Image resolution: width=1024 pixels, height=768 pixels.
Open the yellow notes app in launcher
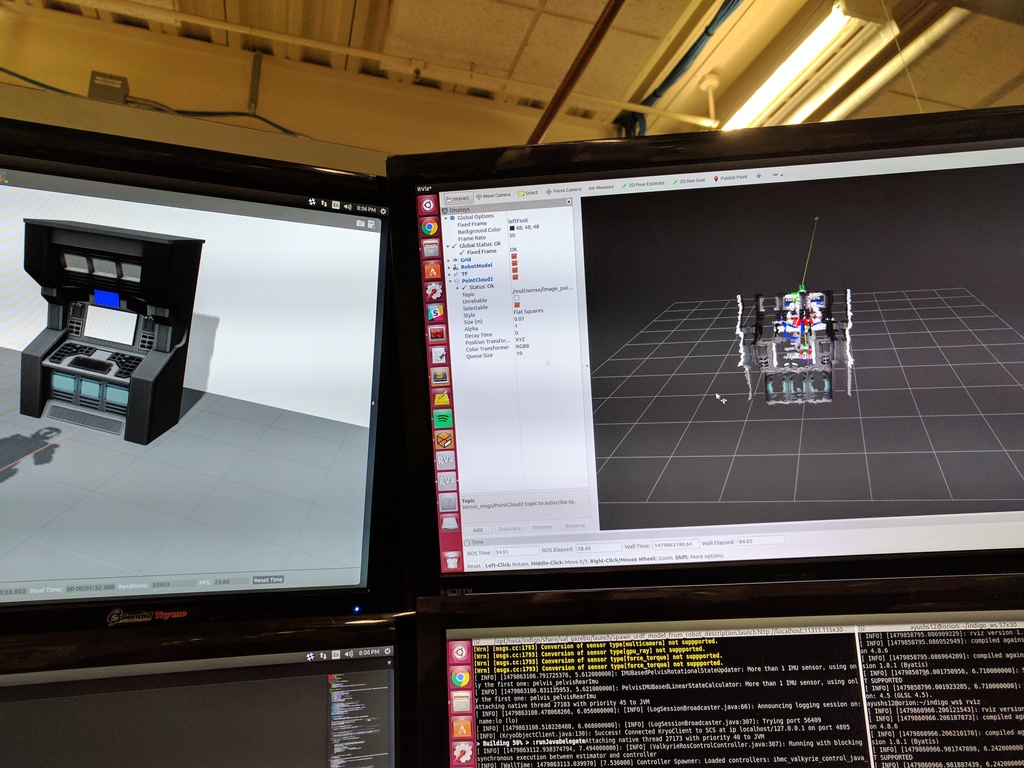(441, 398)
